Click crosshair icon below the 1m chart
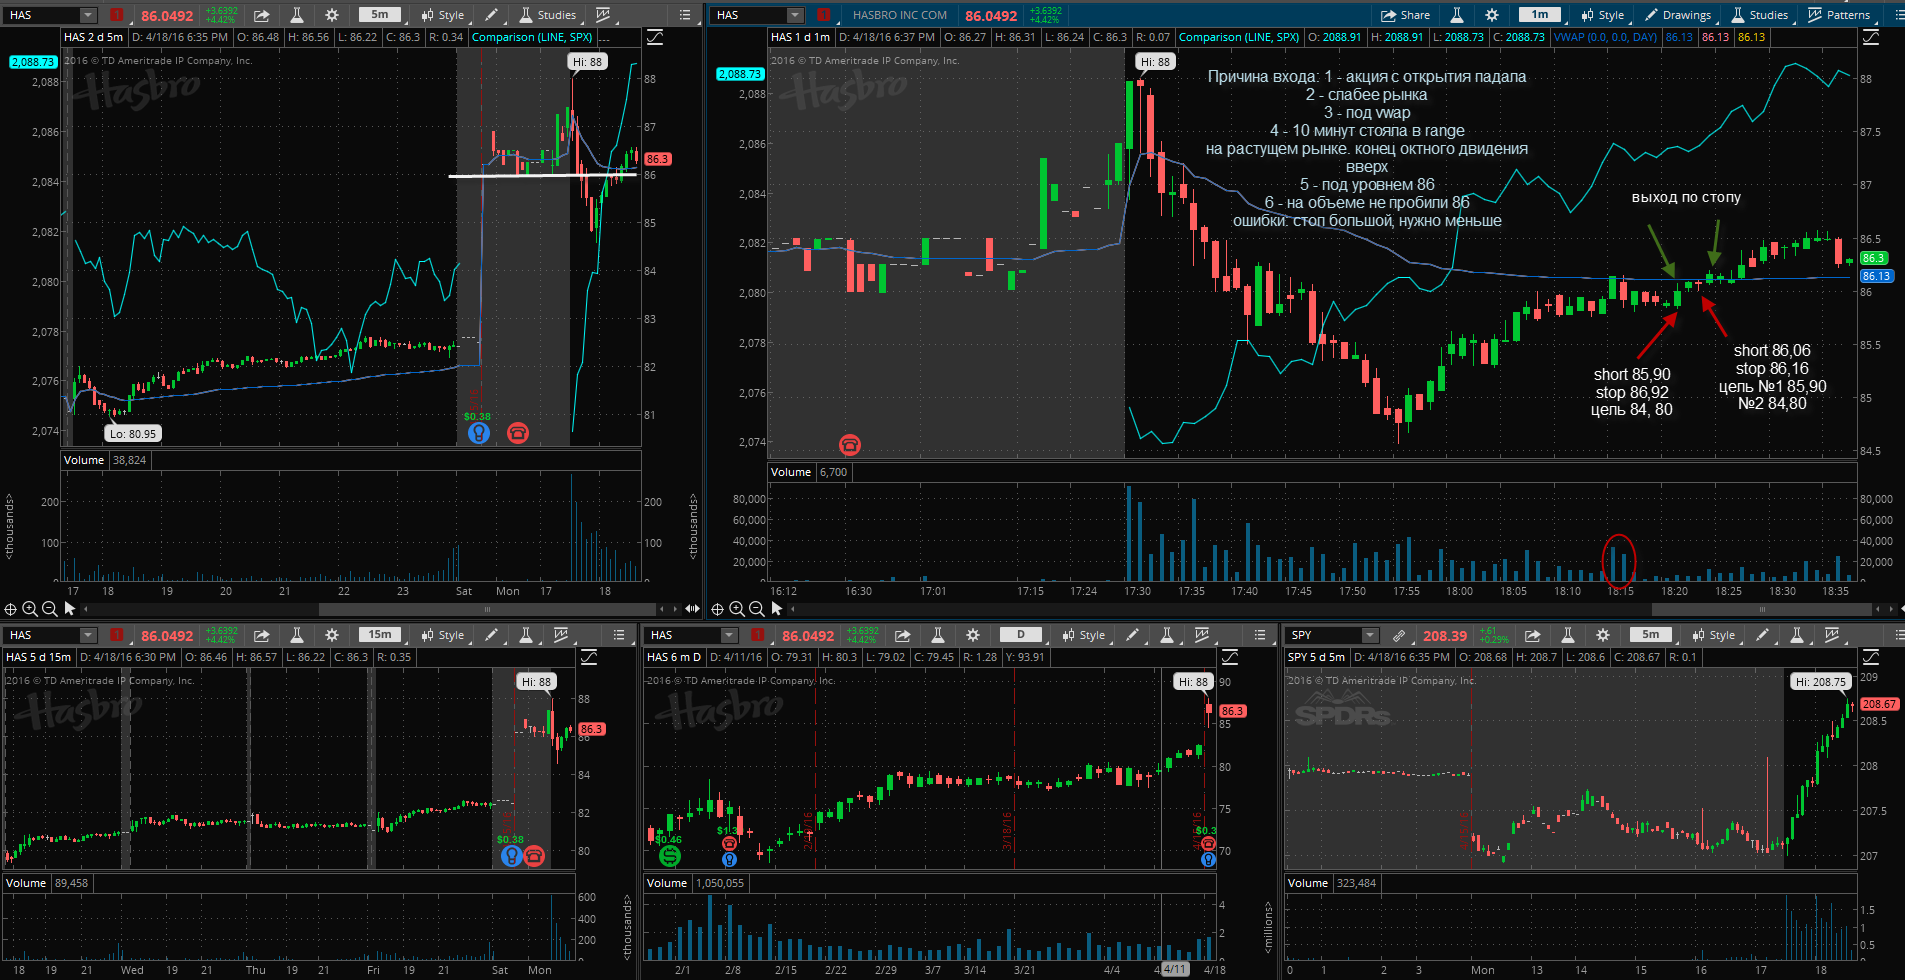 pos(717,608)
